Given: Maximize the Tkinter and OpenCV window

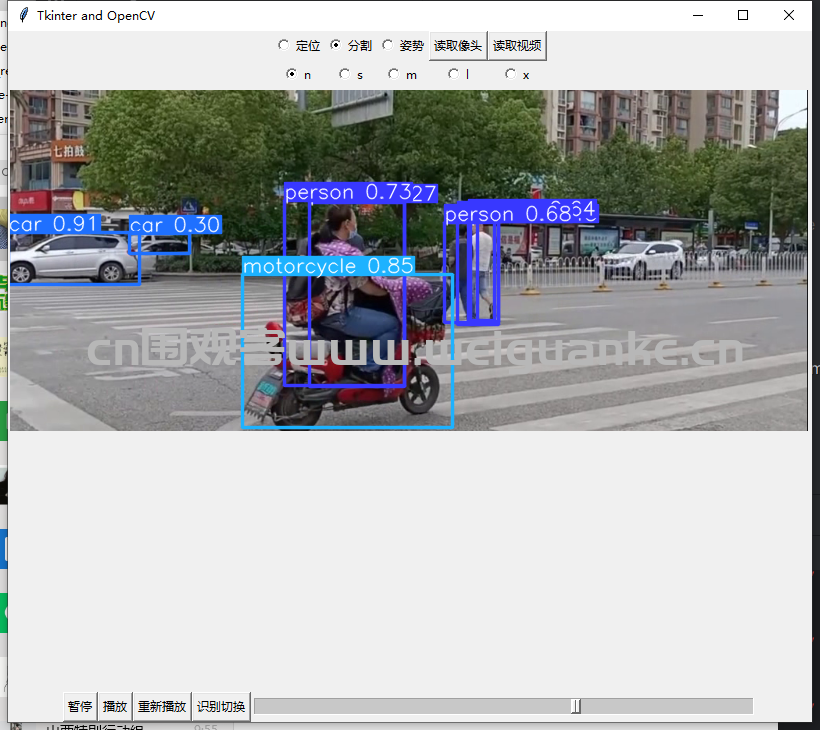Looking at the screenshot, I should [743, 15].
